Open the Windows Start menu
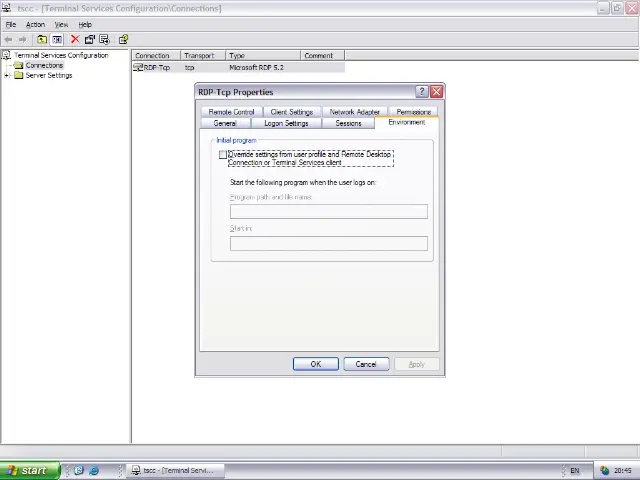 coord(30,471)
